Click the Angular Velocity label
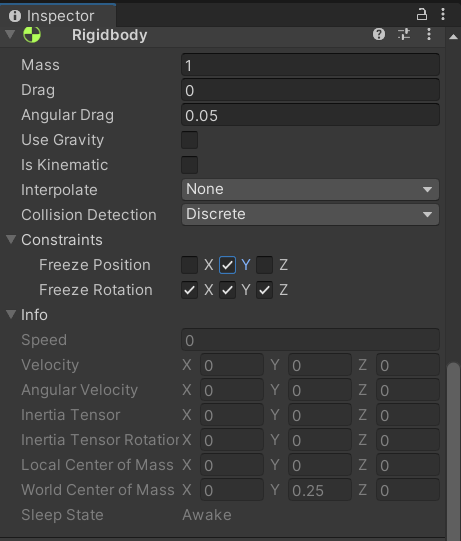Viewport: 461px width, 541px height. pyautogui.click(x=79, y=390)
